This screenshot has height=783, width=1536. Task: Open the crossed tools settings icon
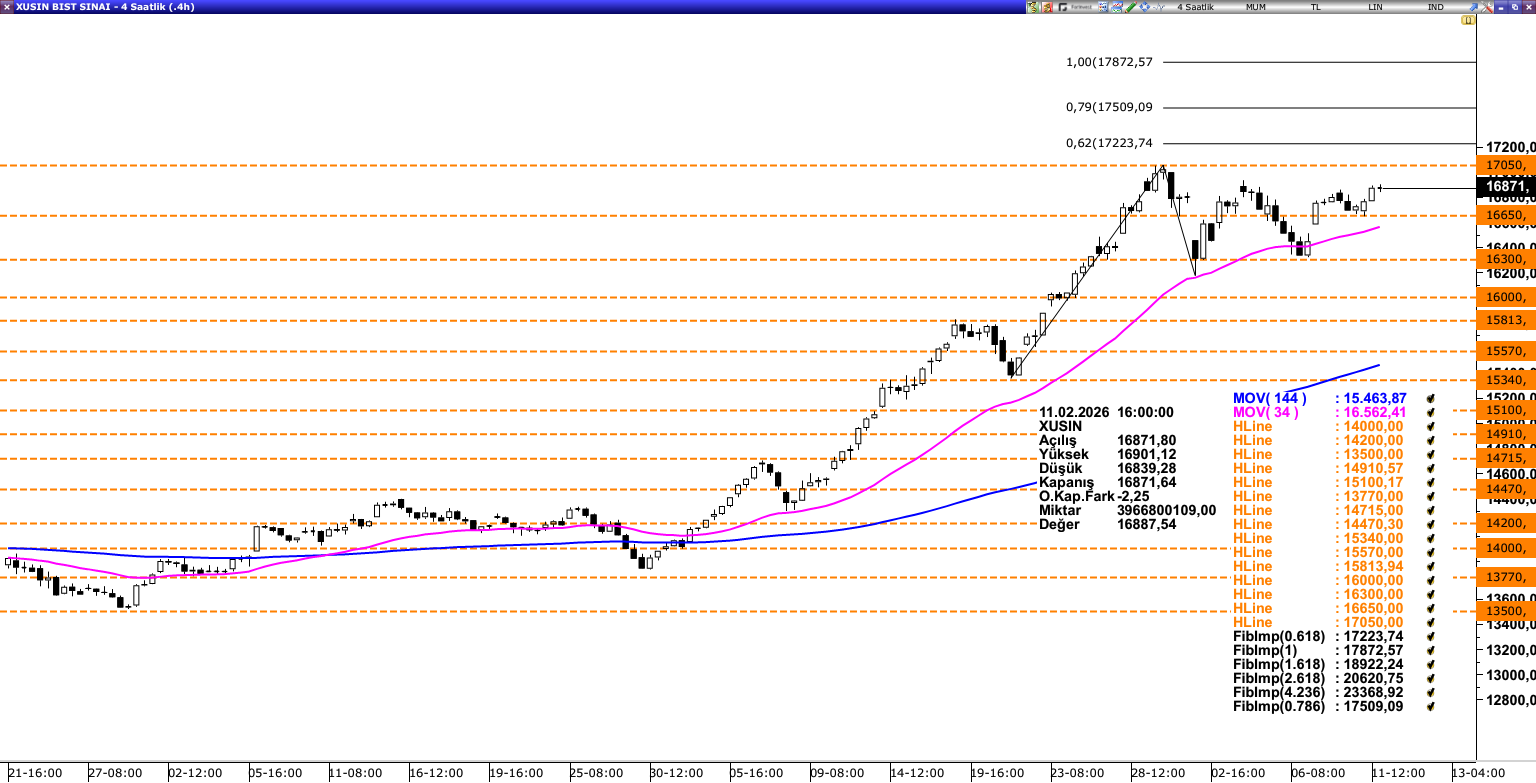click(1487, 7)
